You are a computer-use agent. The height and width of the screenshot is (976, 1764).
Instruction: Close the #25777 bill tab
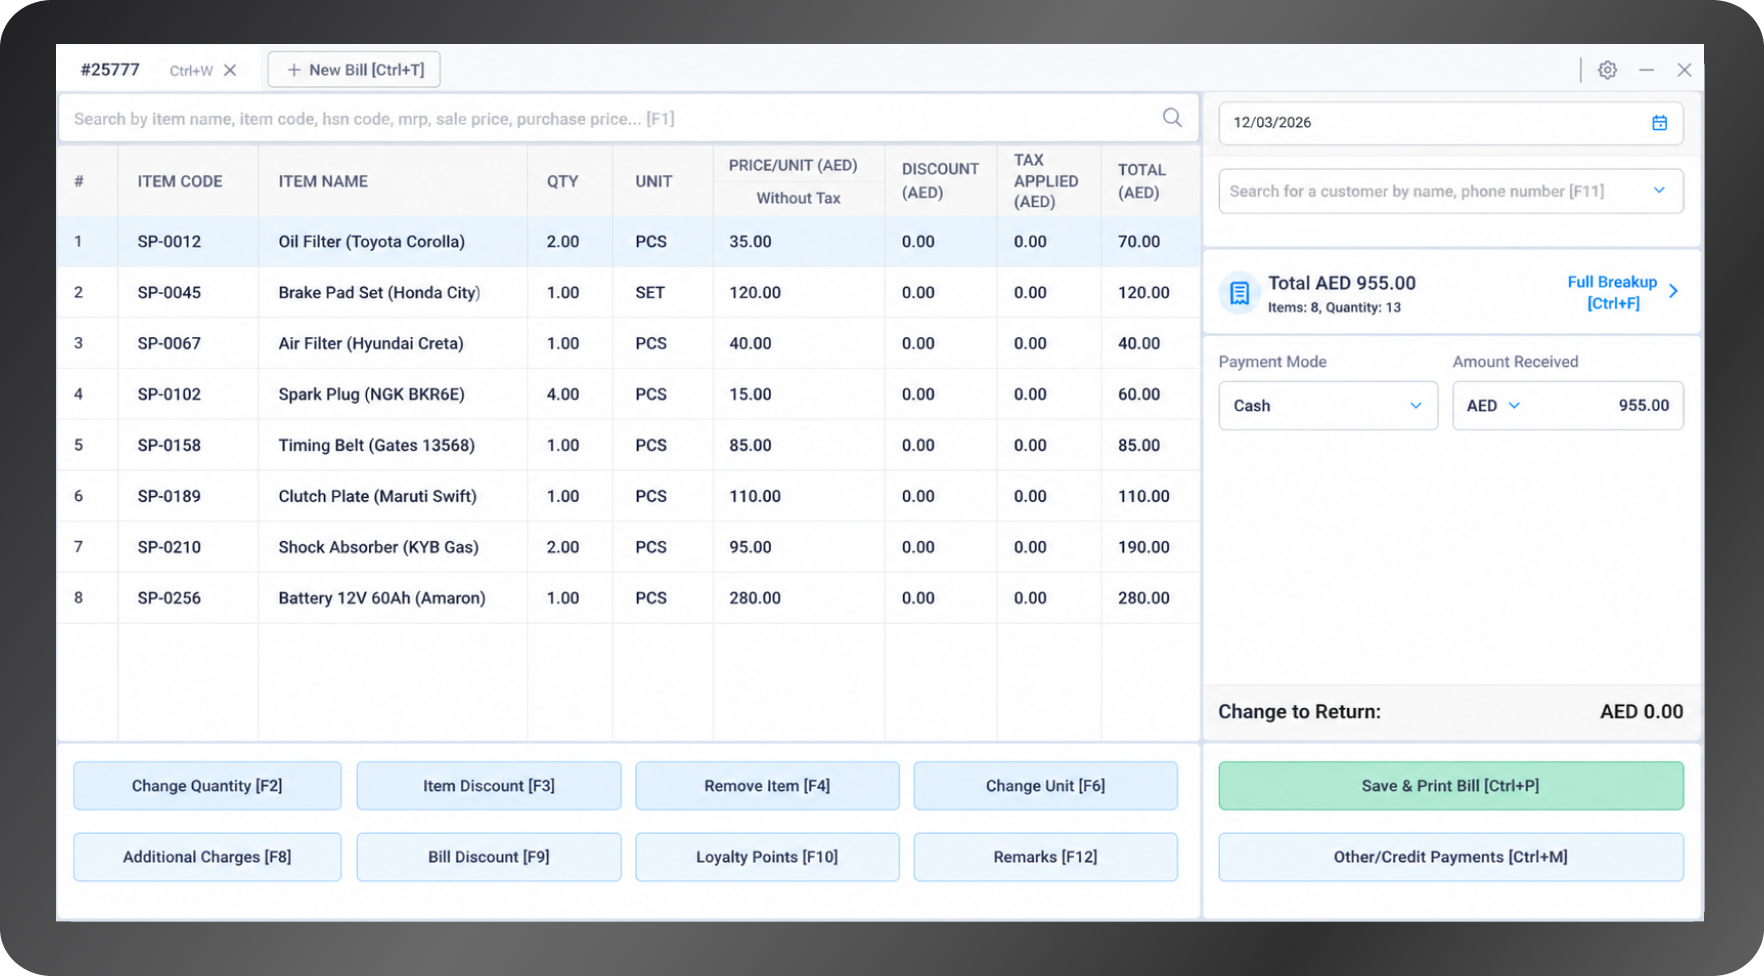(230, 70)
